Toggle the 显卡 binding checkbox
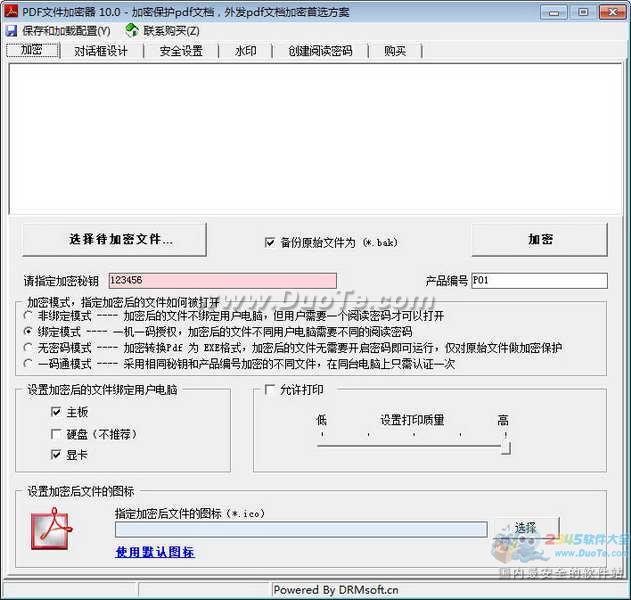 click(57, 455)
